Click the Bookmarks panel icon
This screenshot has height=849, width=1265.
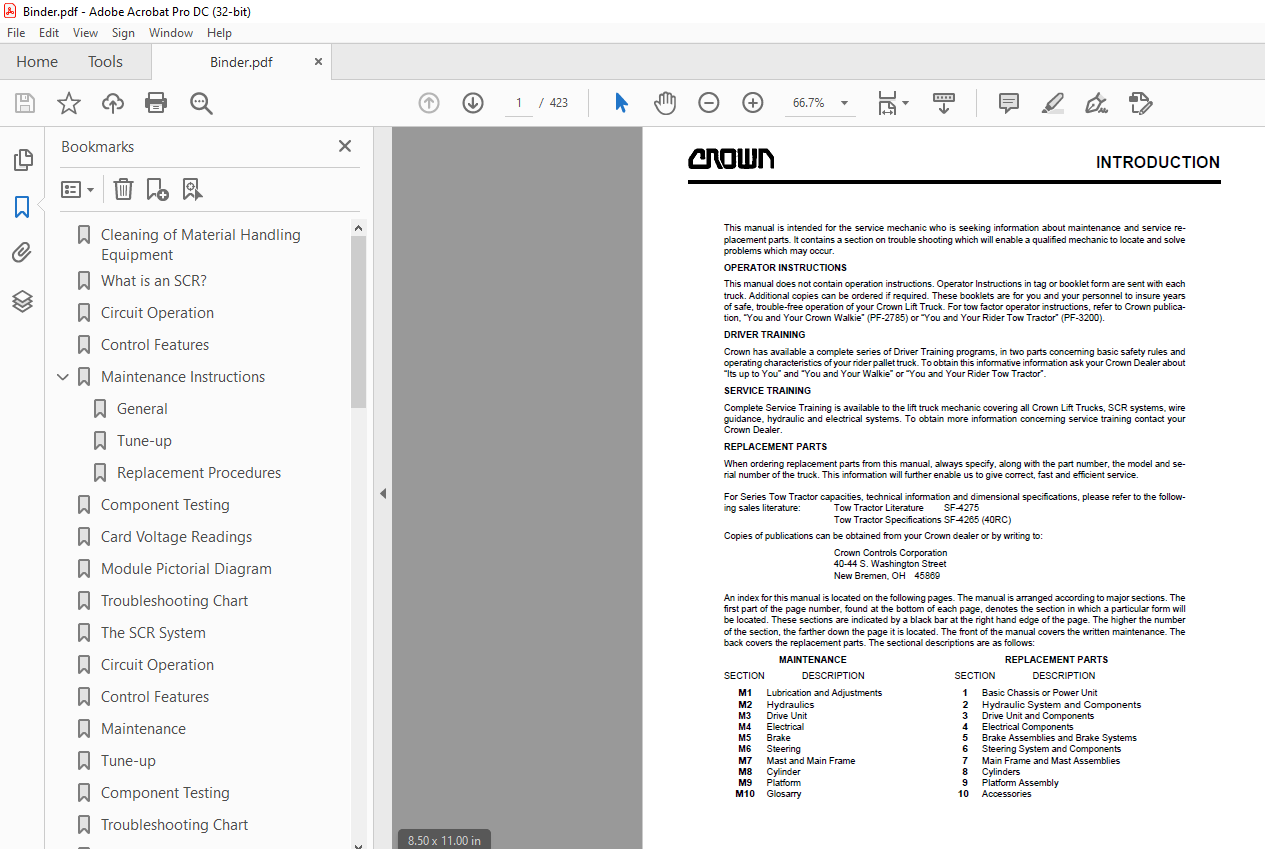tap(22, 207)
